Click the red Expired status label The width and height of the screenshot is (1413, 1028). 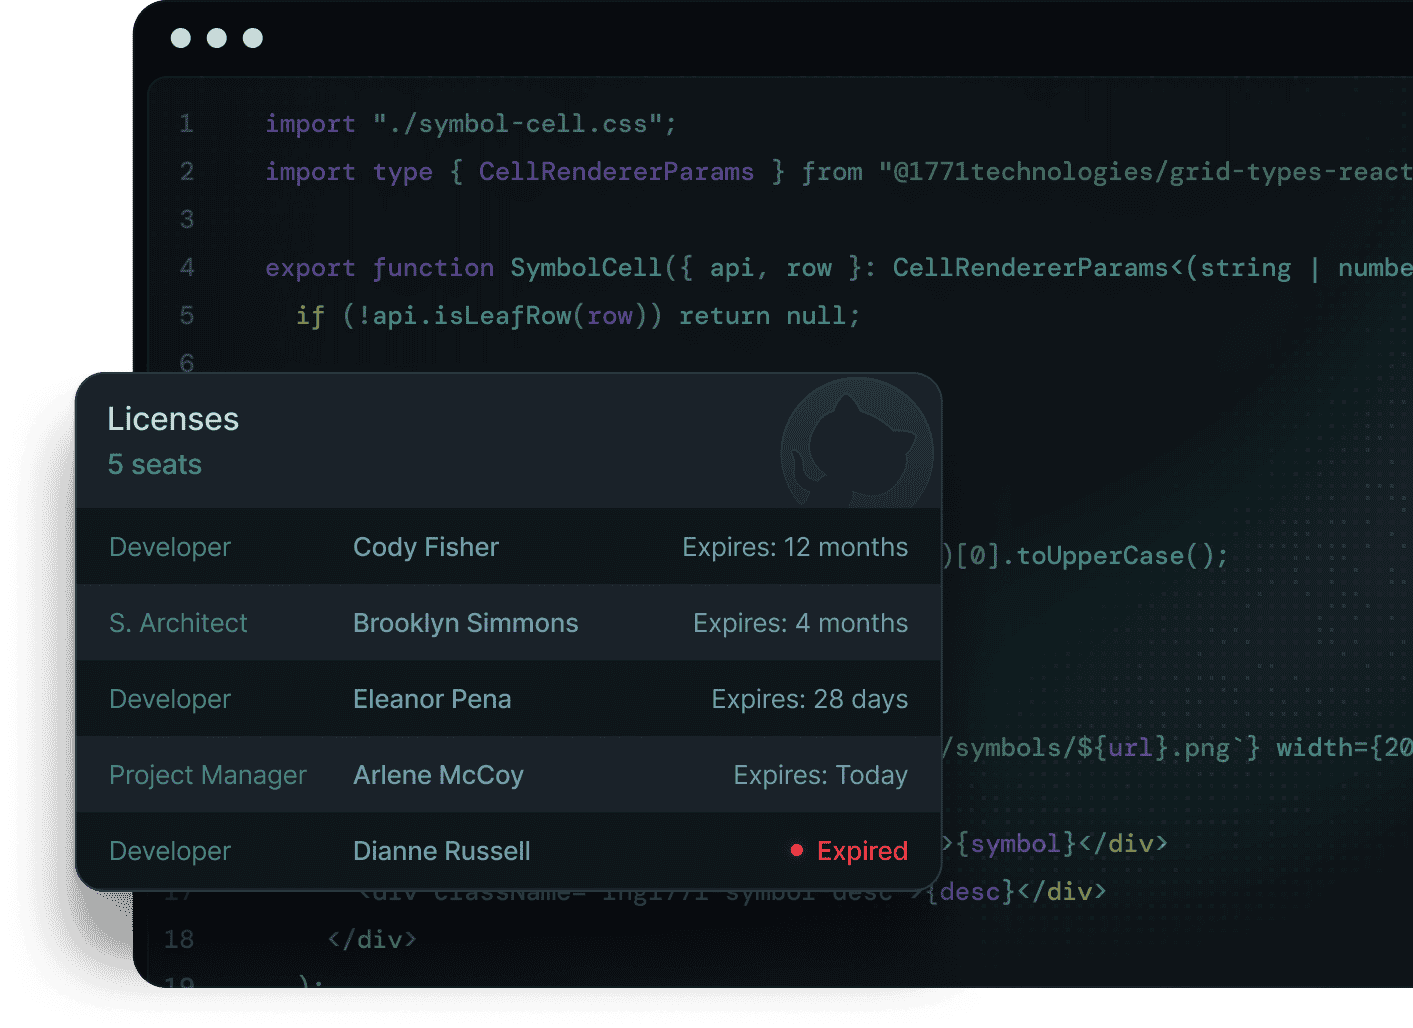pyautogui.click(x=862, y=851)
